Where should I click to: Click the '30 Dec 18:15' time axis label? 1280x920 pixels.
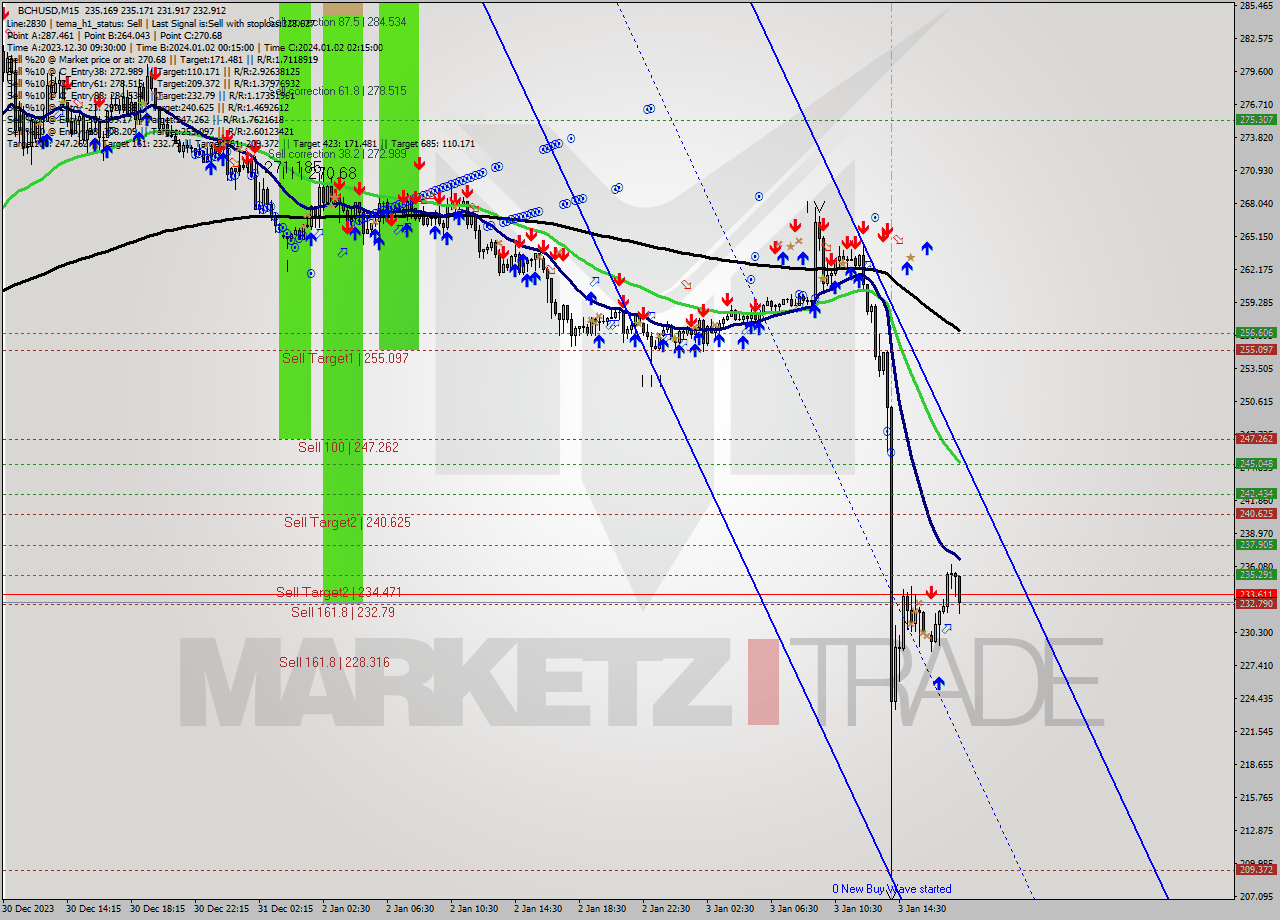(x=158, y=910)
